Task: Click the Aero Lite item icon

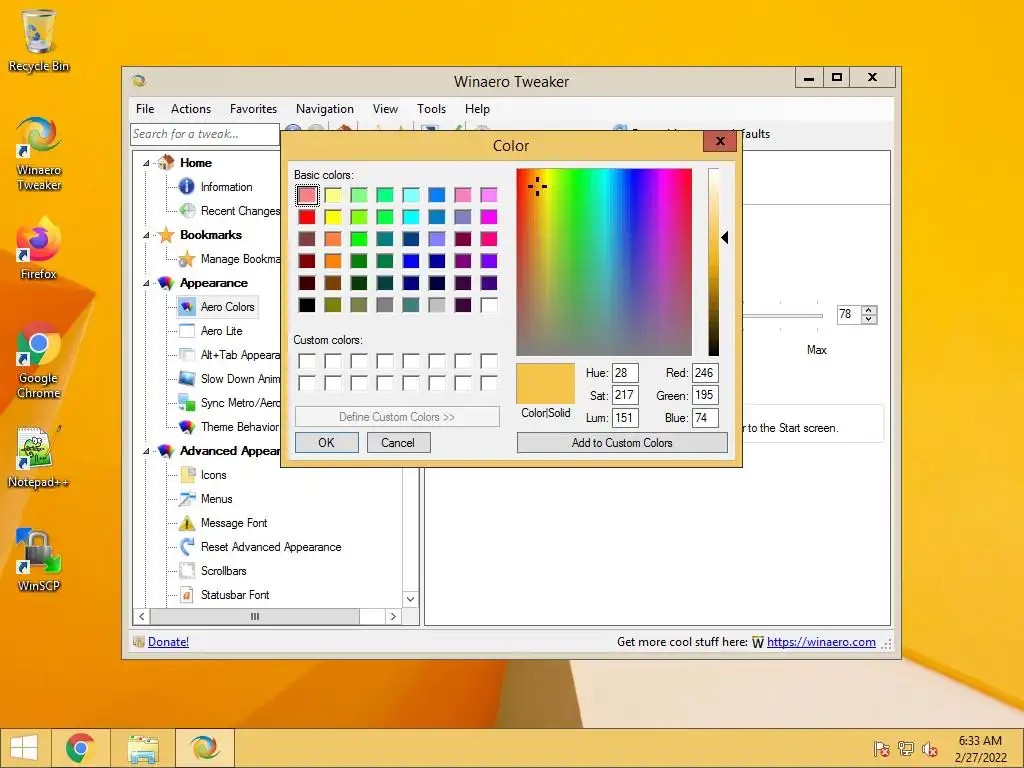Action: (187, 330)
